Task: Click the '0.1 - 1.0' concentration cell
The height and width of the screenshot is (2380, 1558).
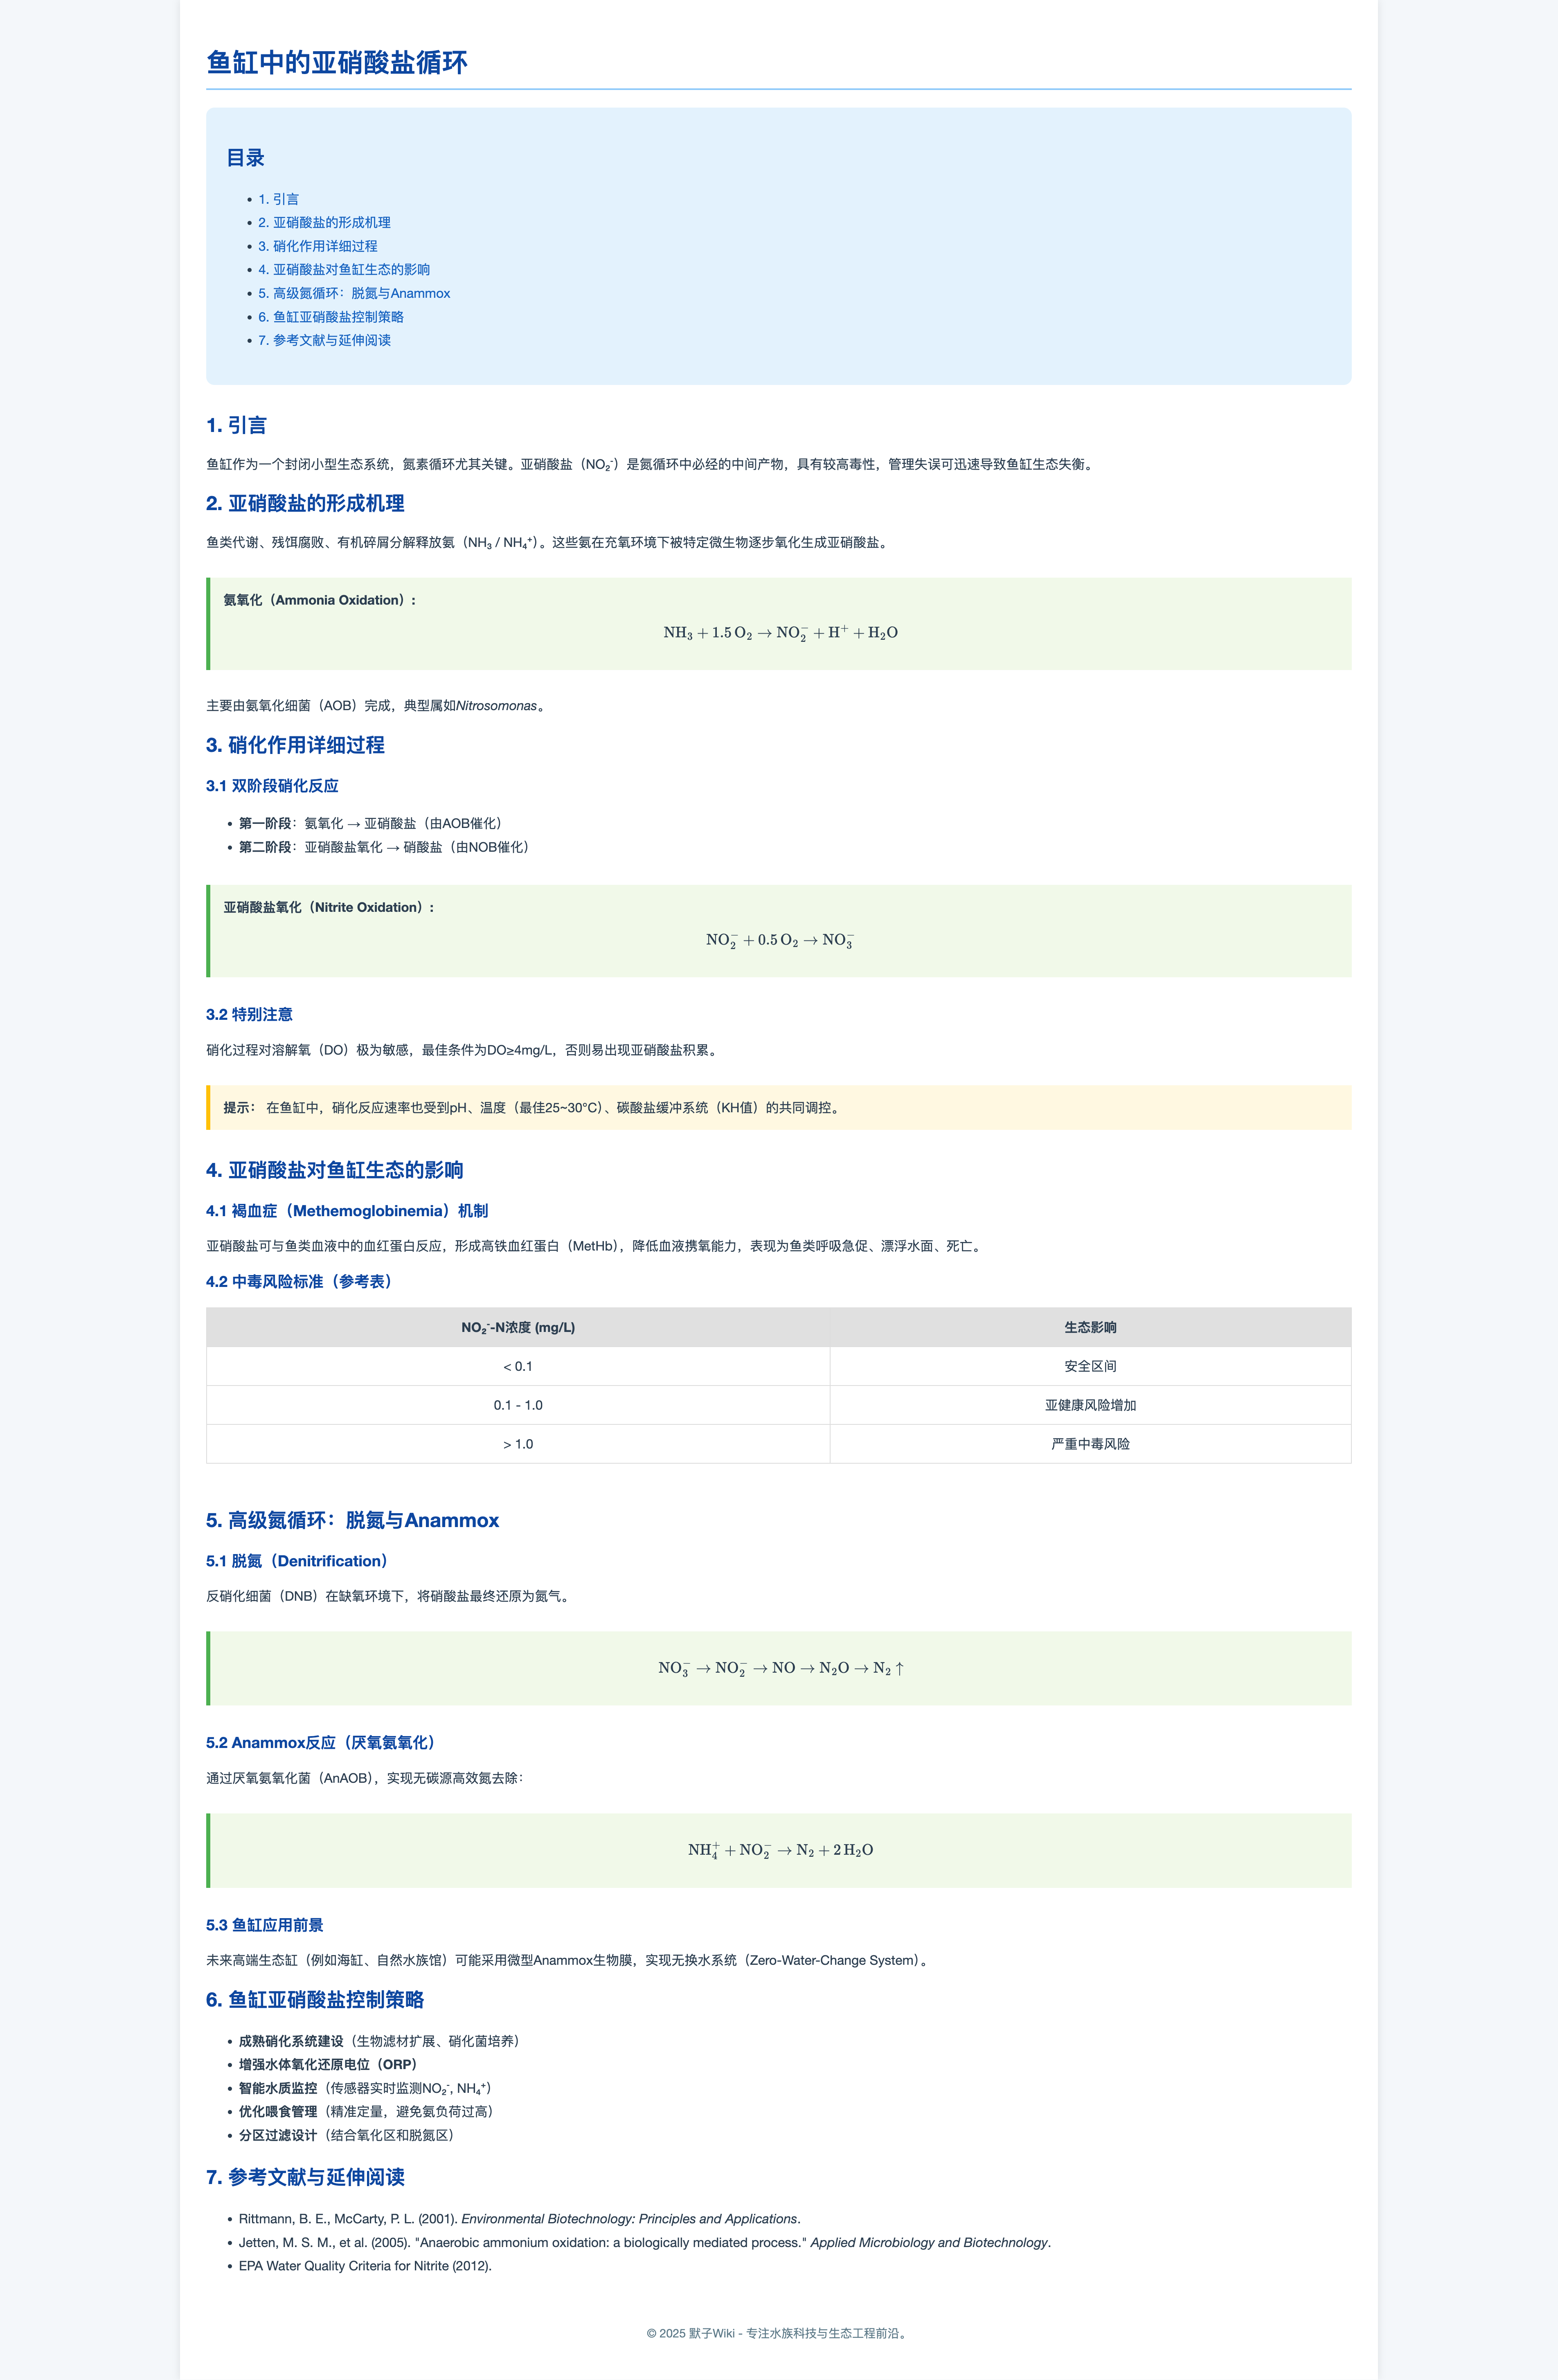Action: click(x=517, y=1405)
